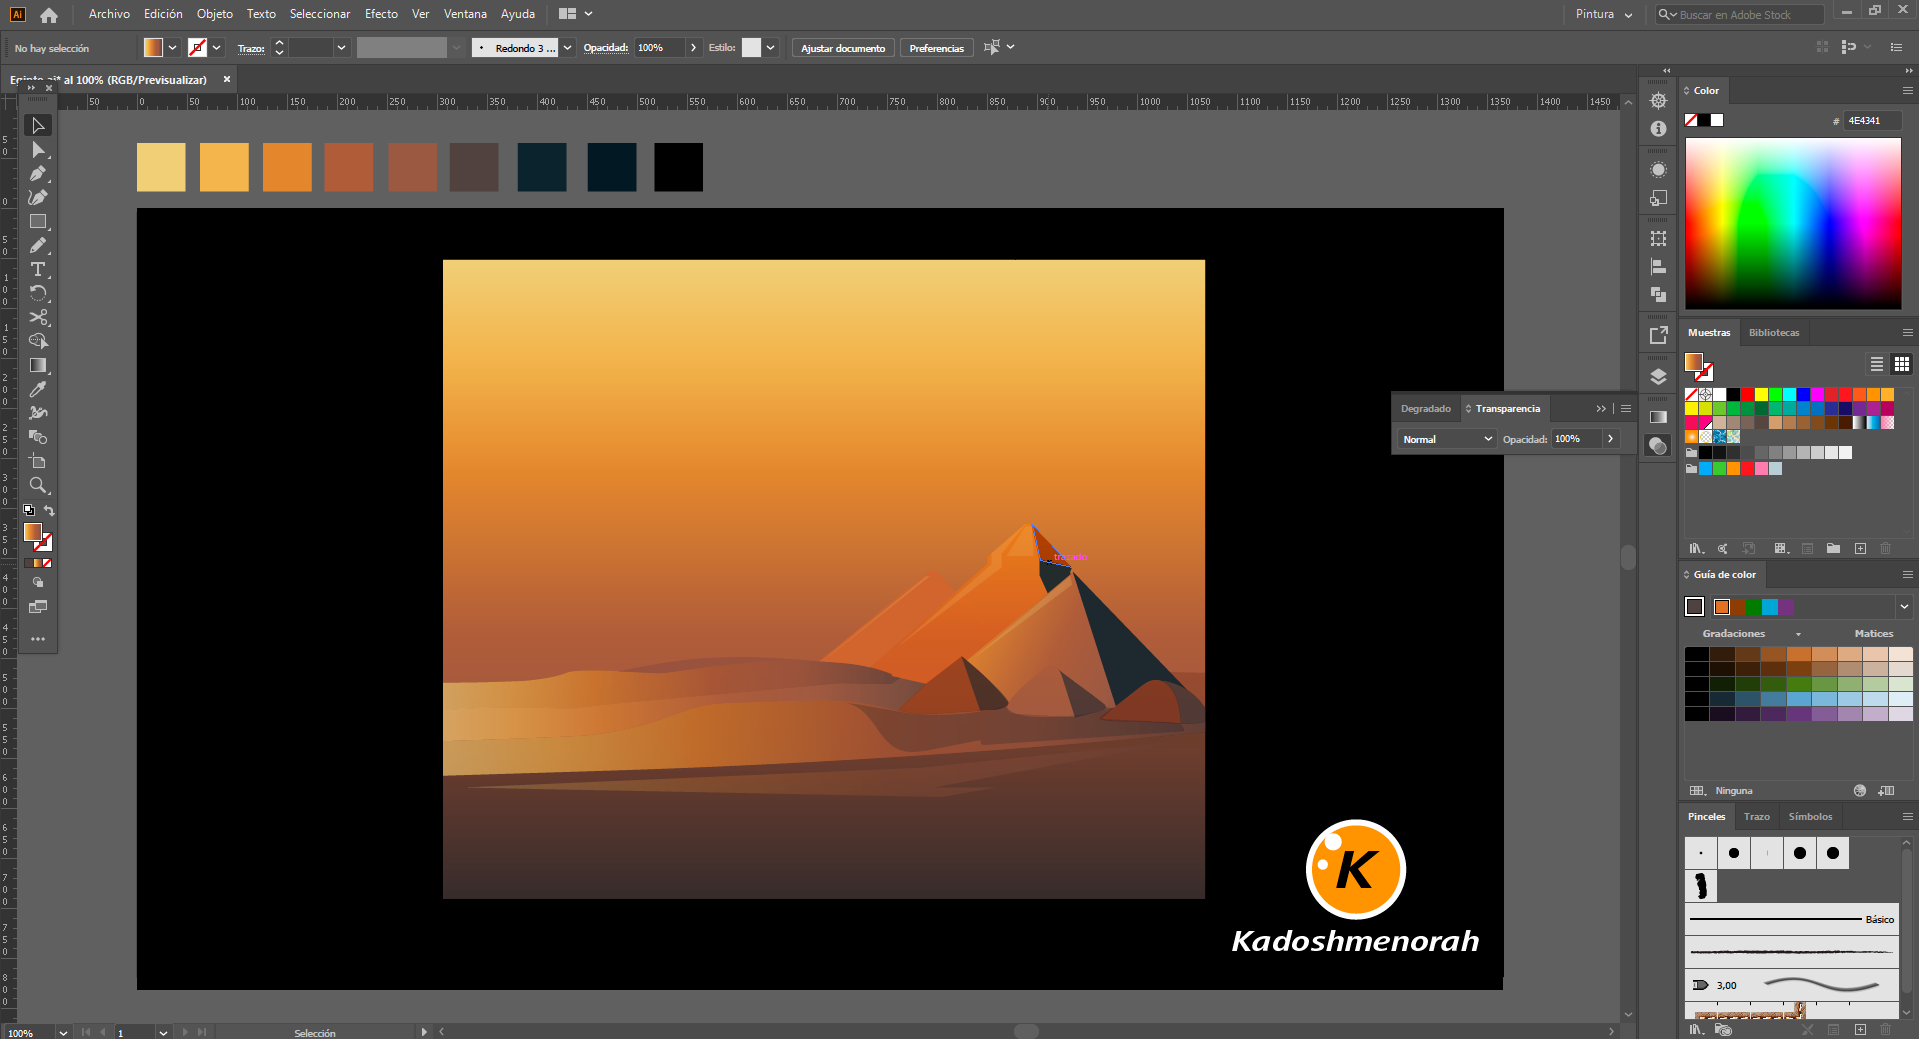This screenshot has width=1919, height=1039.
Task: Switch to Degradado tab
Action: (1425, 409)
